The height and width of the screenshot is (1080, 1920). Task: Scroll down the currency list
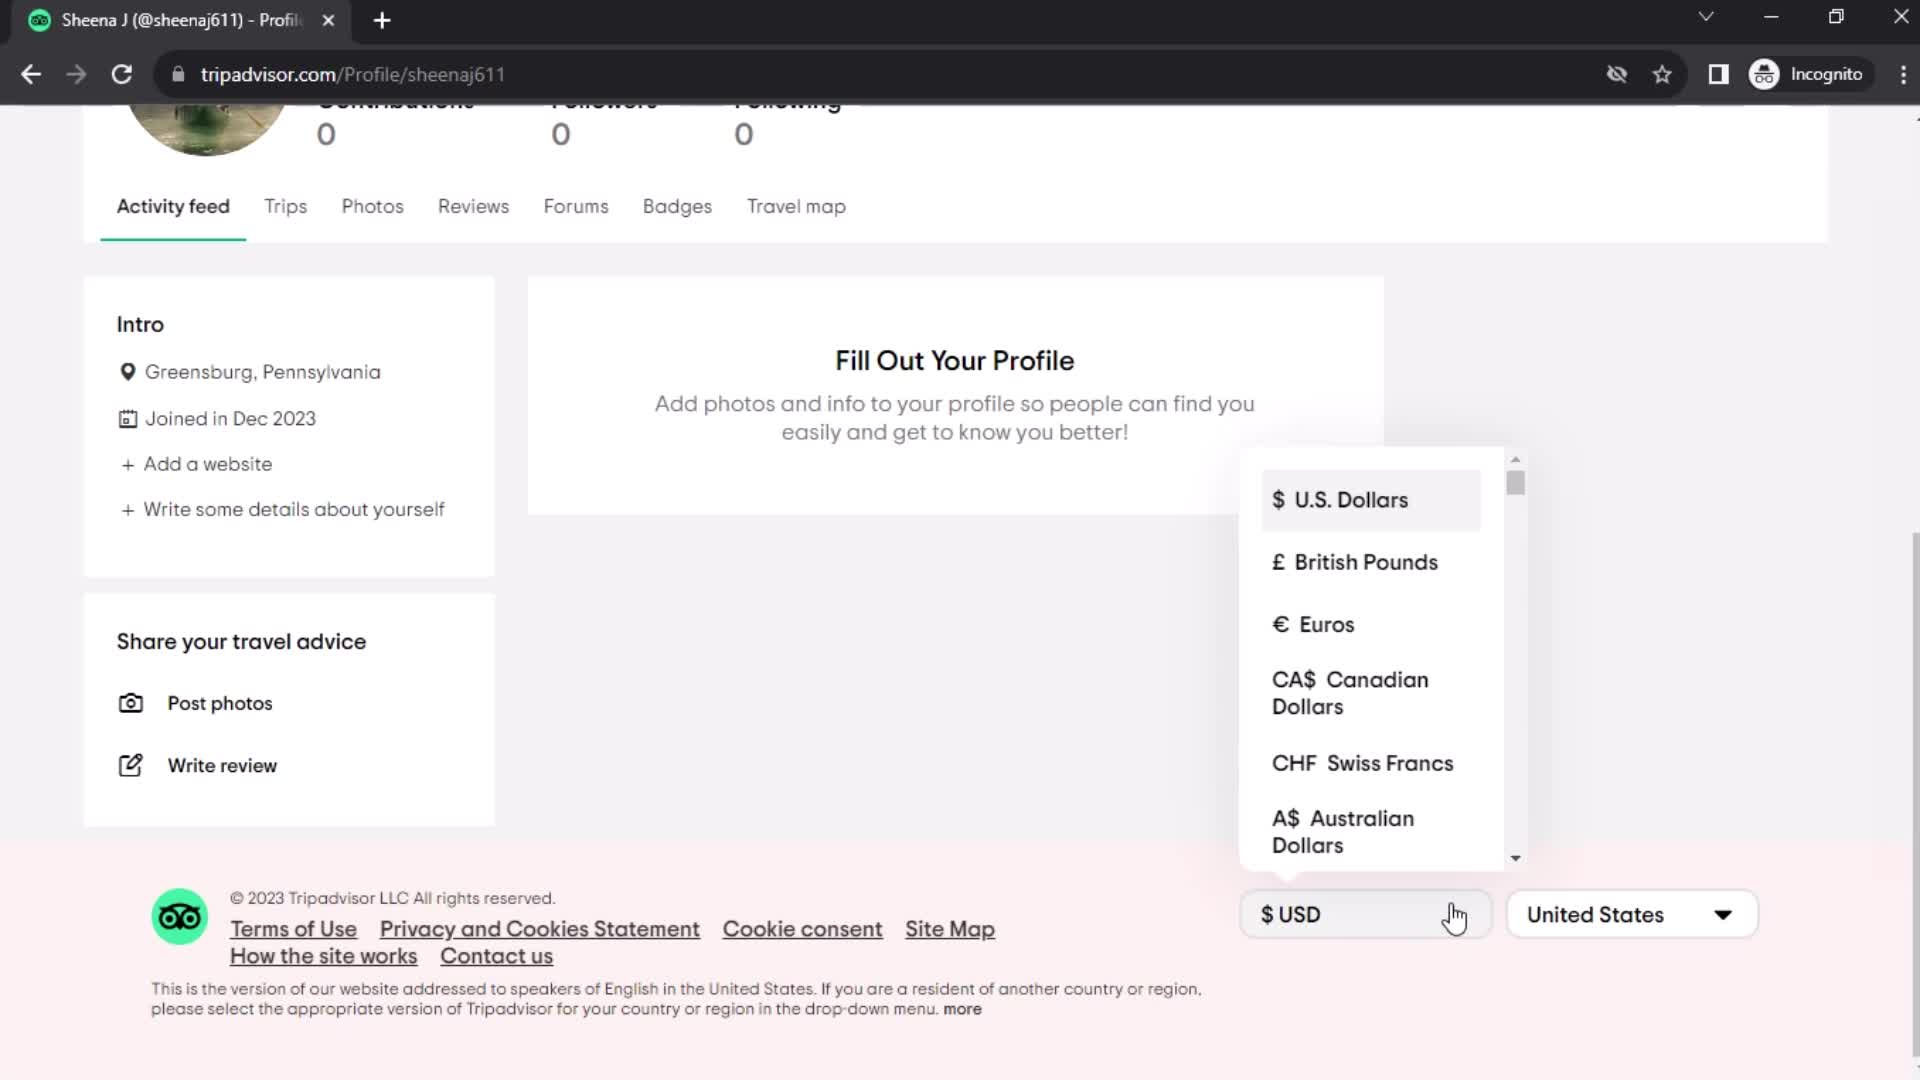1515,857
